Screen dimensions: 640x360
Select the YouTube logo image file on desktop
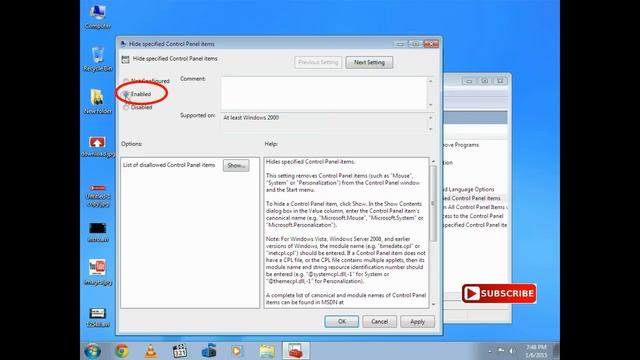(98, 272)
